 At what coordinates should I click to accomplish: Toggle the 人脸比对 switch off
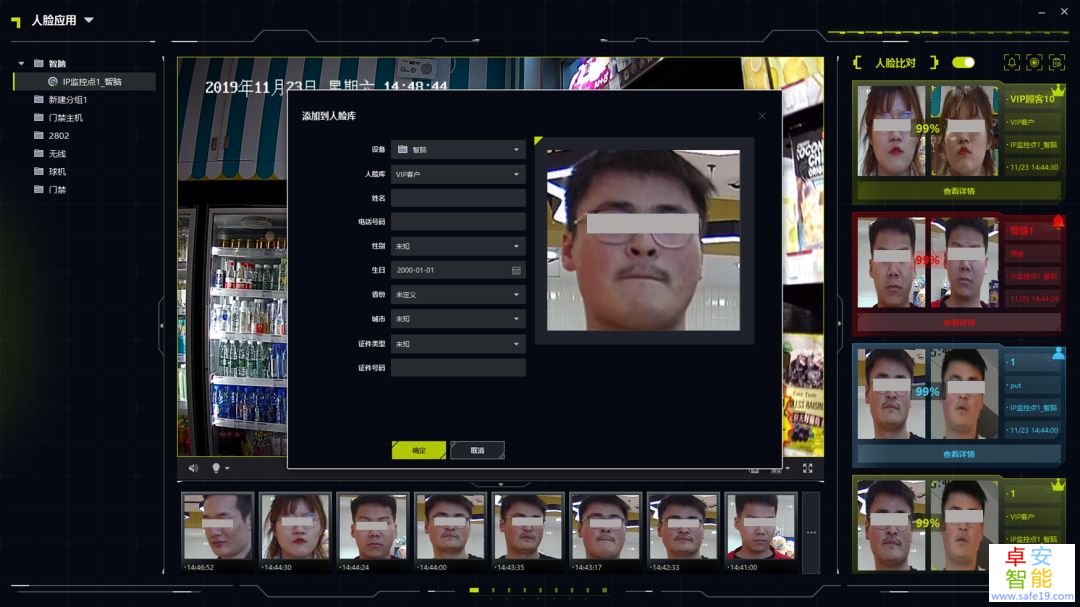point(963,62)
